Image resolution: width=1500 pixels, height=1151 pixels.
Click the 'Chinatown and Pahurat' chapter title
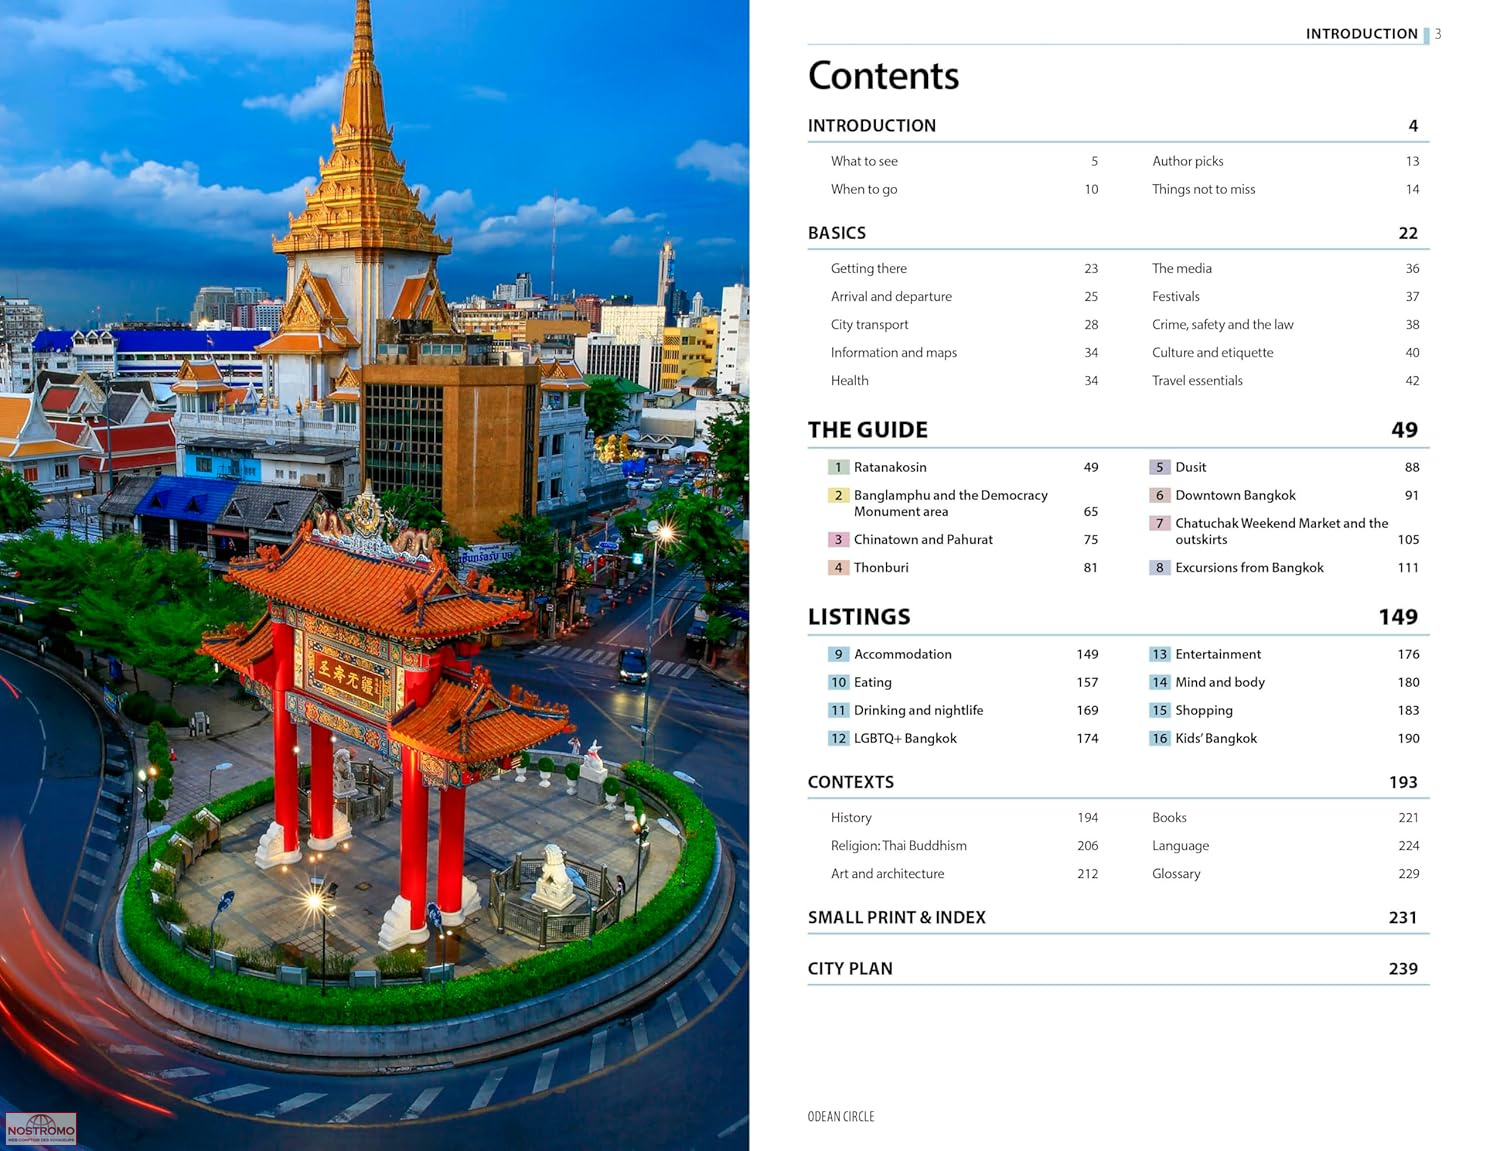coord(923,539)
